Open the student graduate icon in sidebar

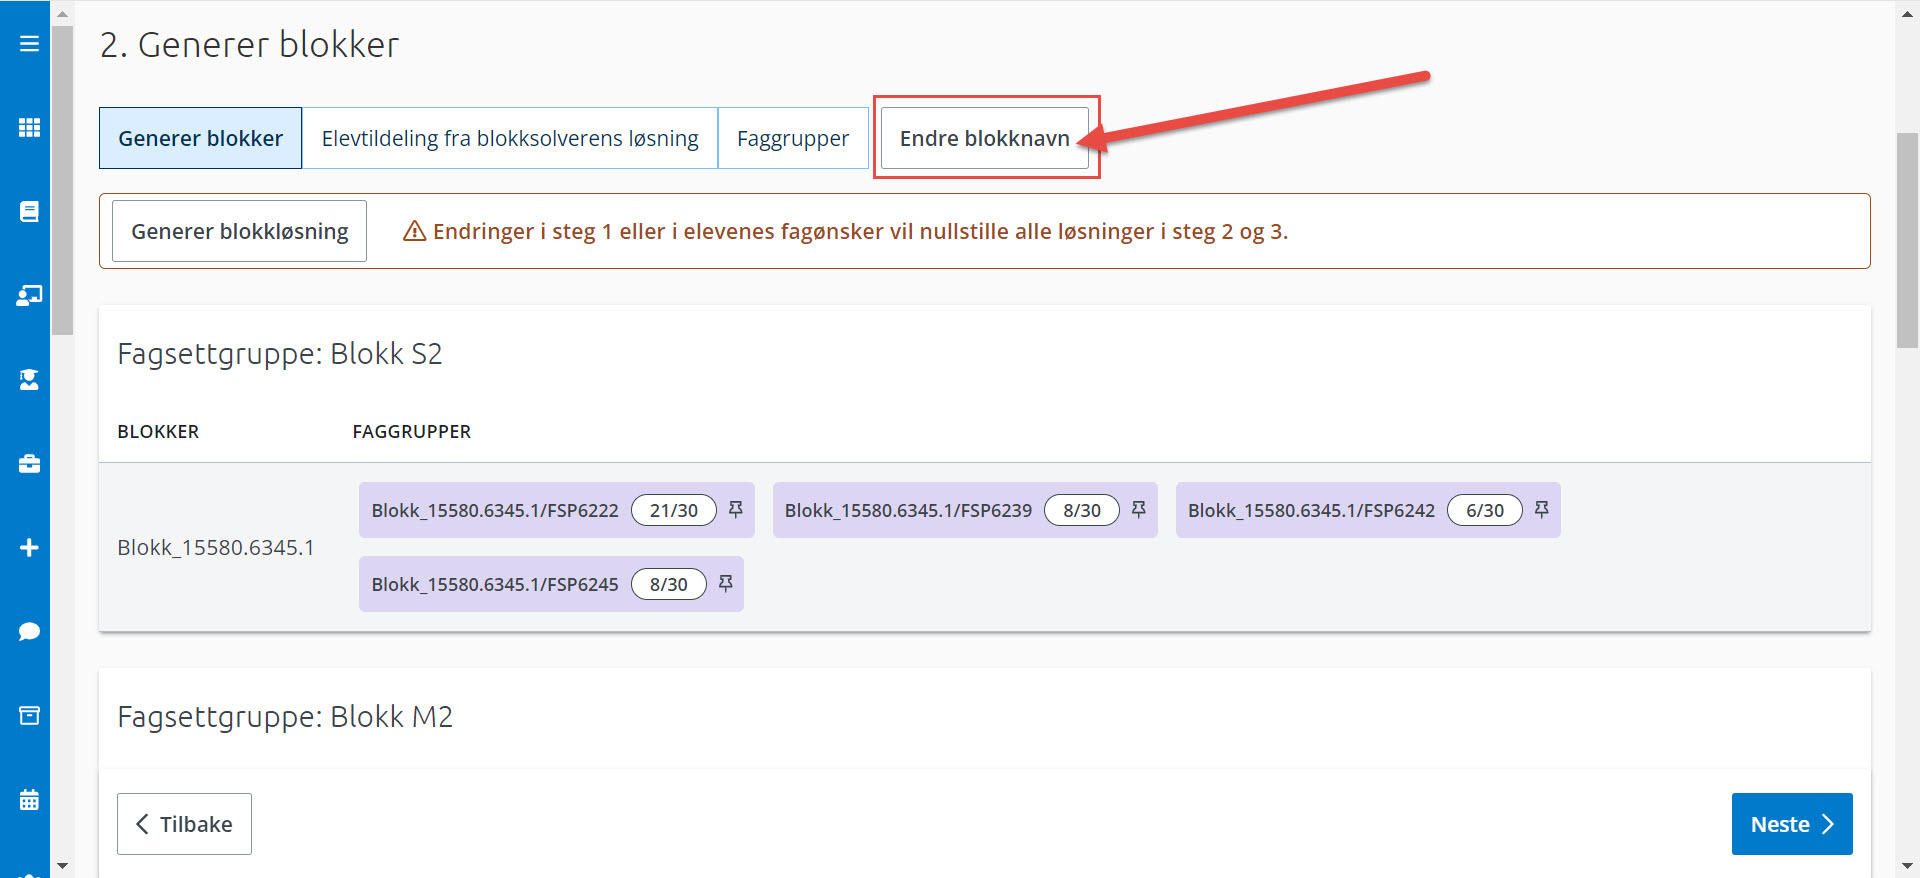point(29,380)
